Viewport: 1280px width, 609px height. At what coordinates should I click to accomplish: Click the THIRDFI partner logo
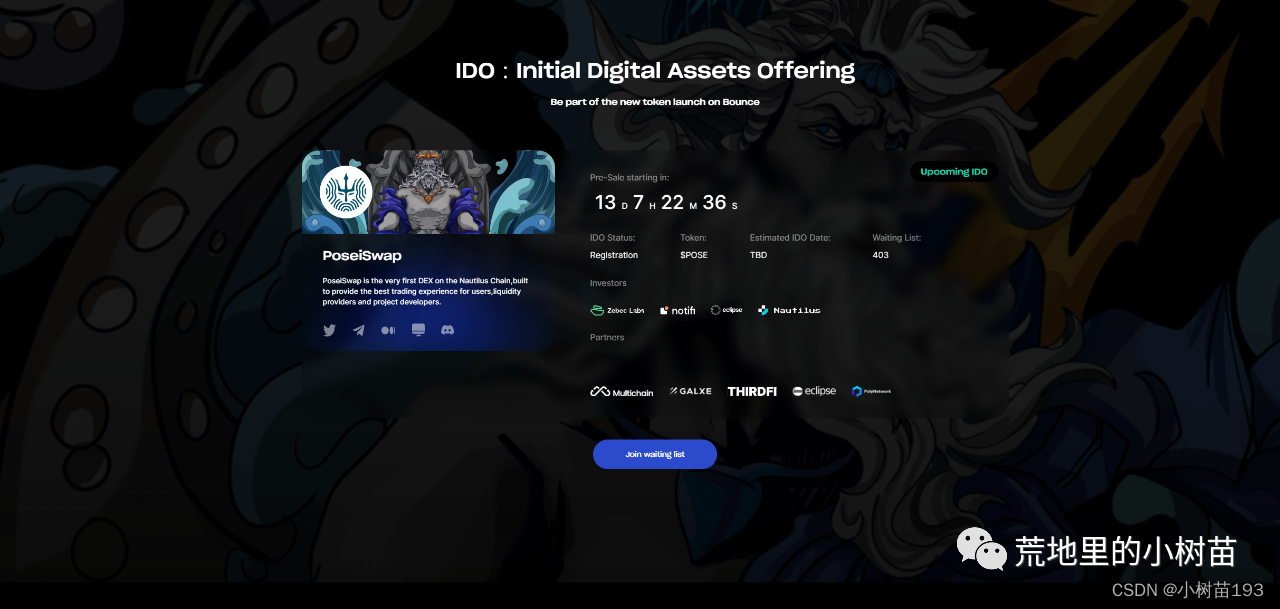(x=752, y=391)
